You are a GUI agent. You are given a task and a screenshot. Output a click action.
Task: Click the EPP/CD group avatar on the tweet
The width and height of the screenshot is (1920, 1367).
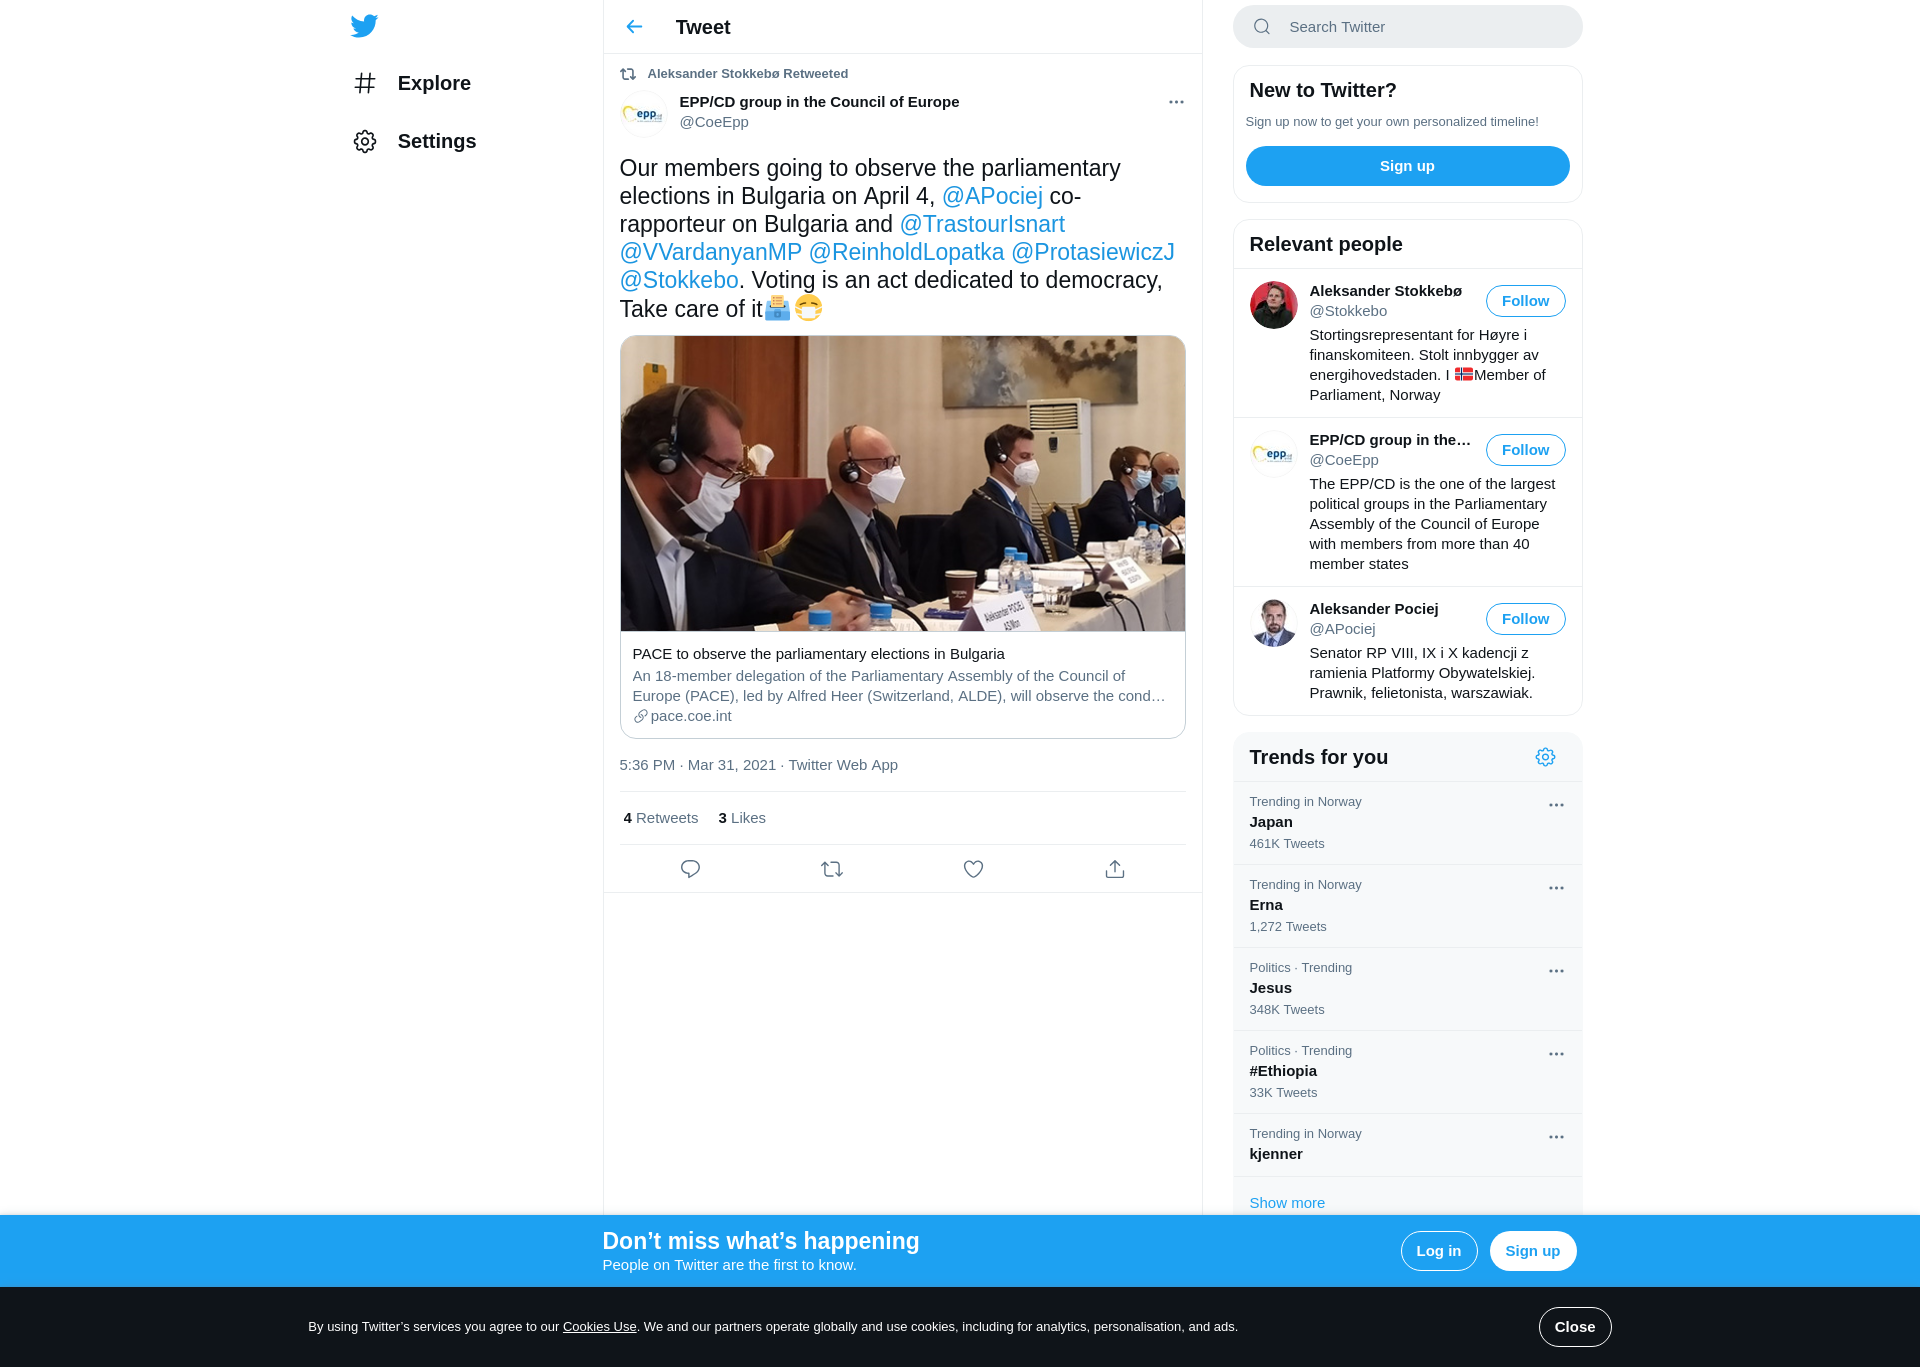tap(643, 113)
